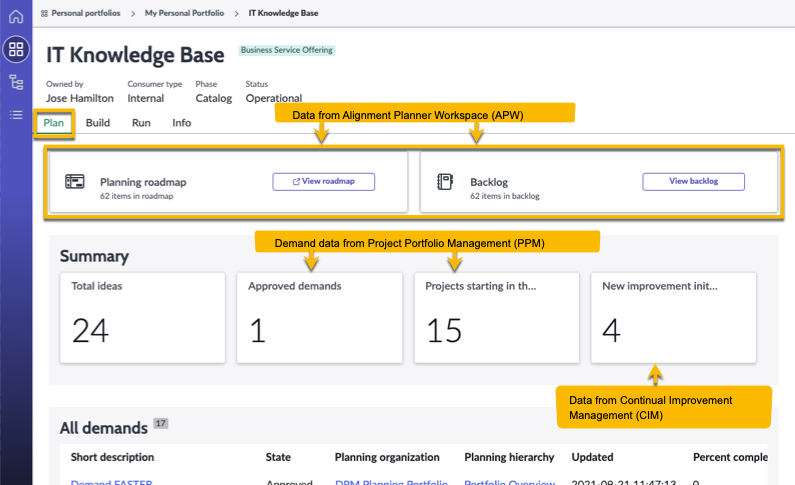Click the All demands count badge 17
The height and width of the screenshot is (485, 795).
(161, 423)
